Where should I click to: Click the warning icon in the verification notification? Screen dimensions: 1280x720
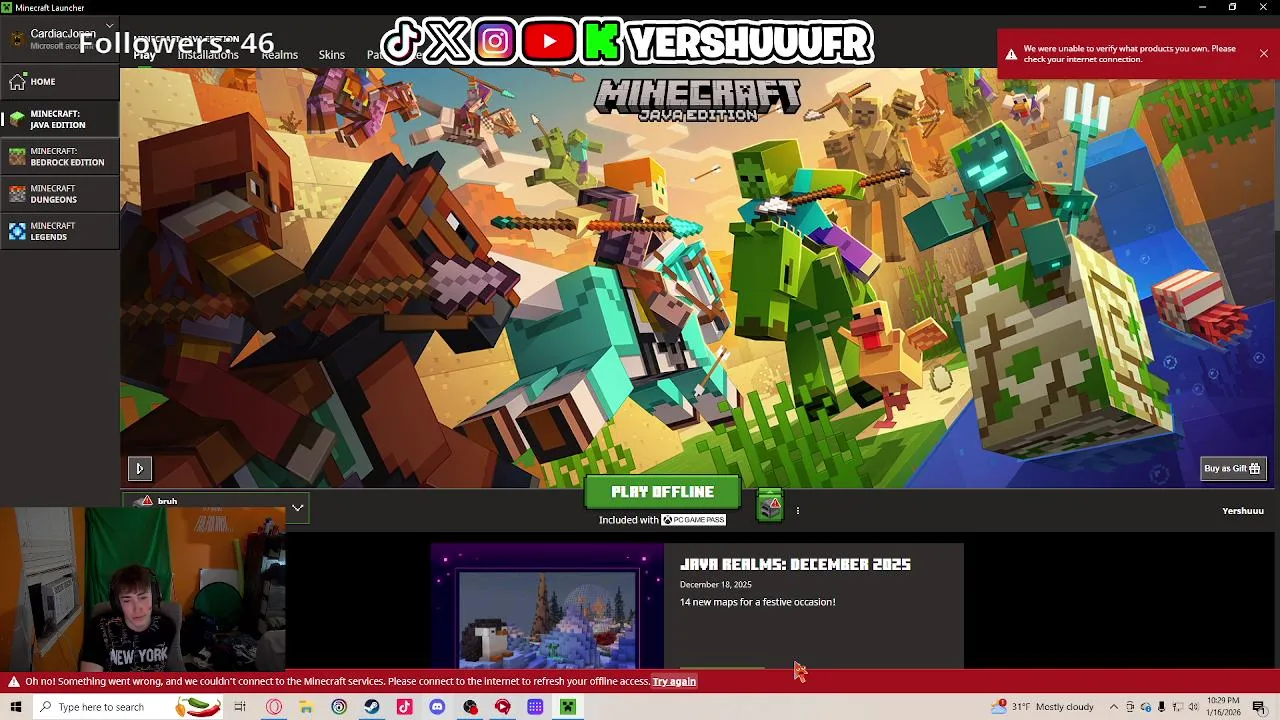tap(1011, 54)
